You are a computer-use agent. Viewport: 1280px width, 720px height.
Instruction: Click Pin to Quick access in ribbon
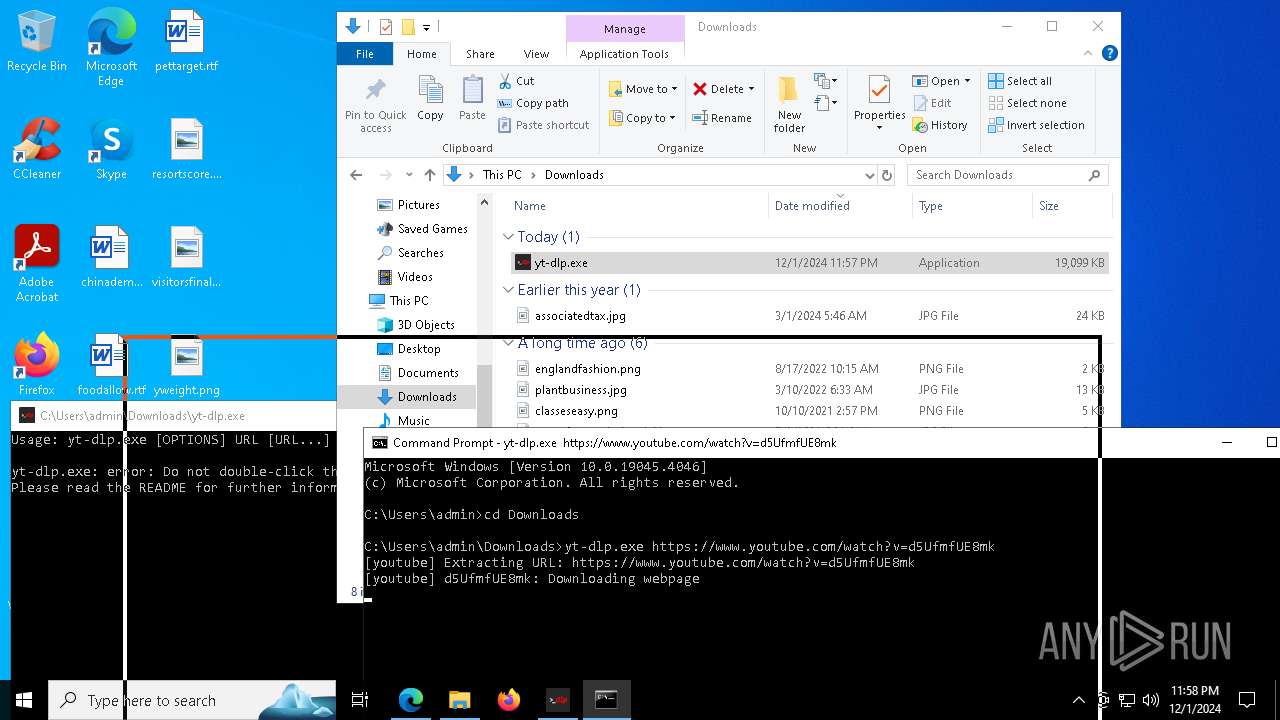pos(376,104)
